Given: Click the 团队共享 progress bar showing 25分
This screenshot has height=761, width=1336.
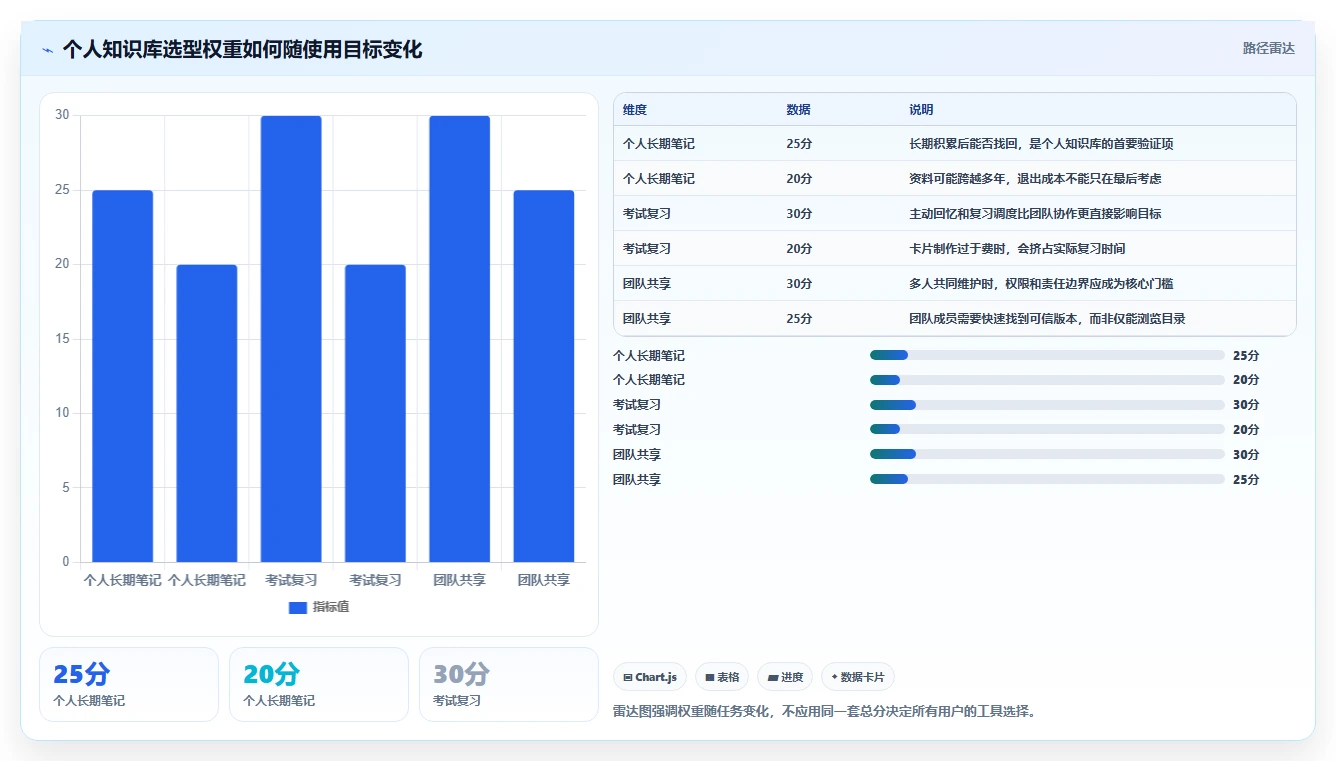Looking at the screenshot, I should click(x=1047, y=479).
